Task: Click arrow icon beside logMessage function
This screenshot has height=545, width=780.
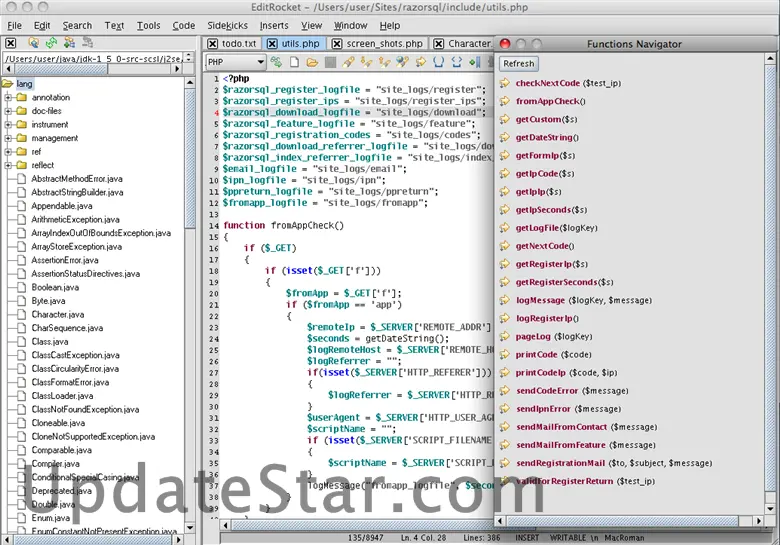Action: click(505, 300)
